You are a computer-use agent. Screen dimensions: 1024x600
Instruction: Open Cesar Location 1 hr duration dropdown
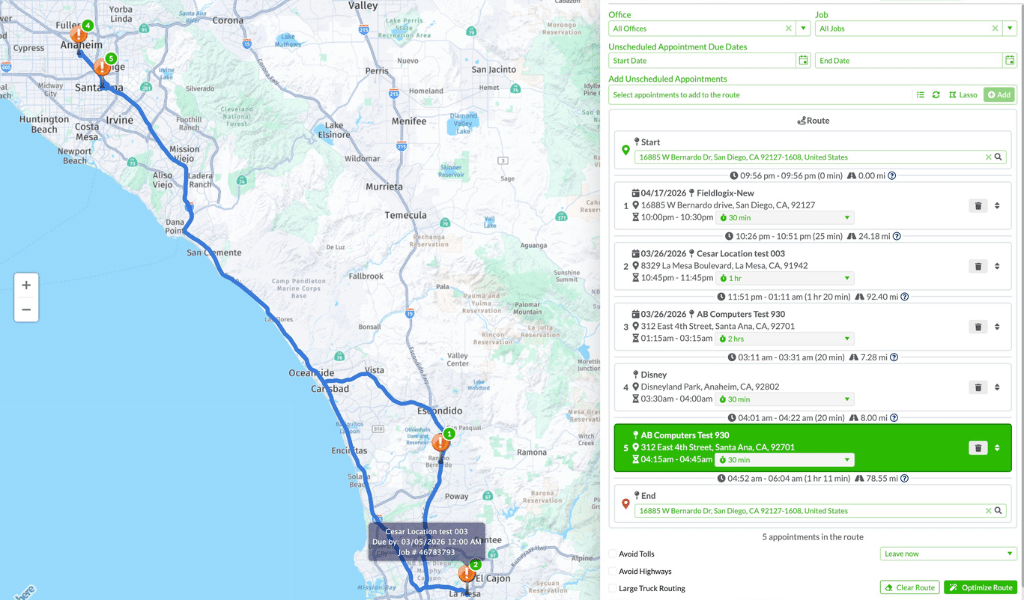click(x=784, y=279)
